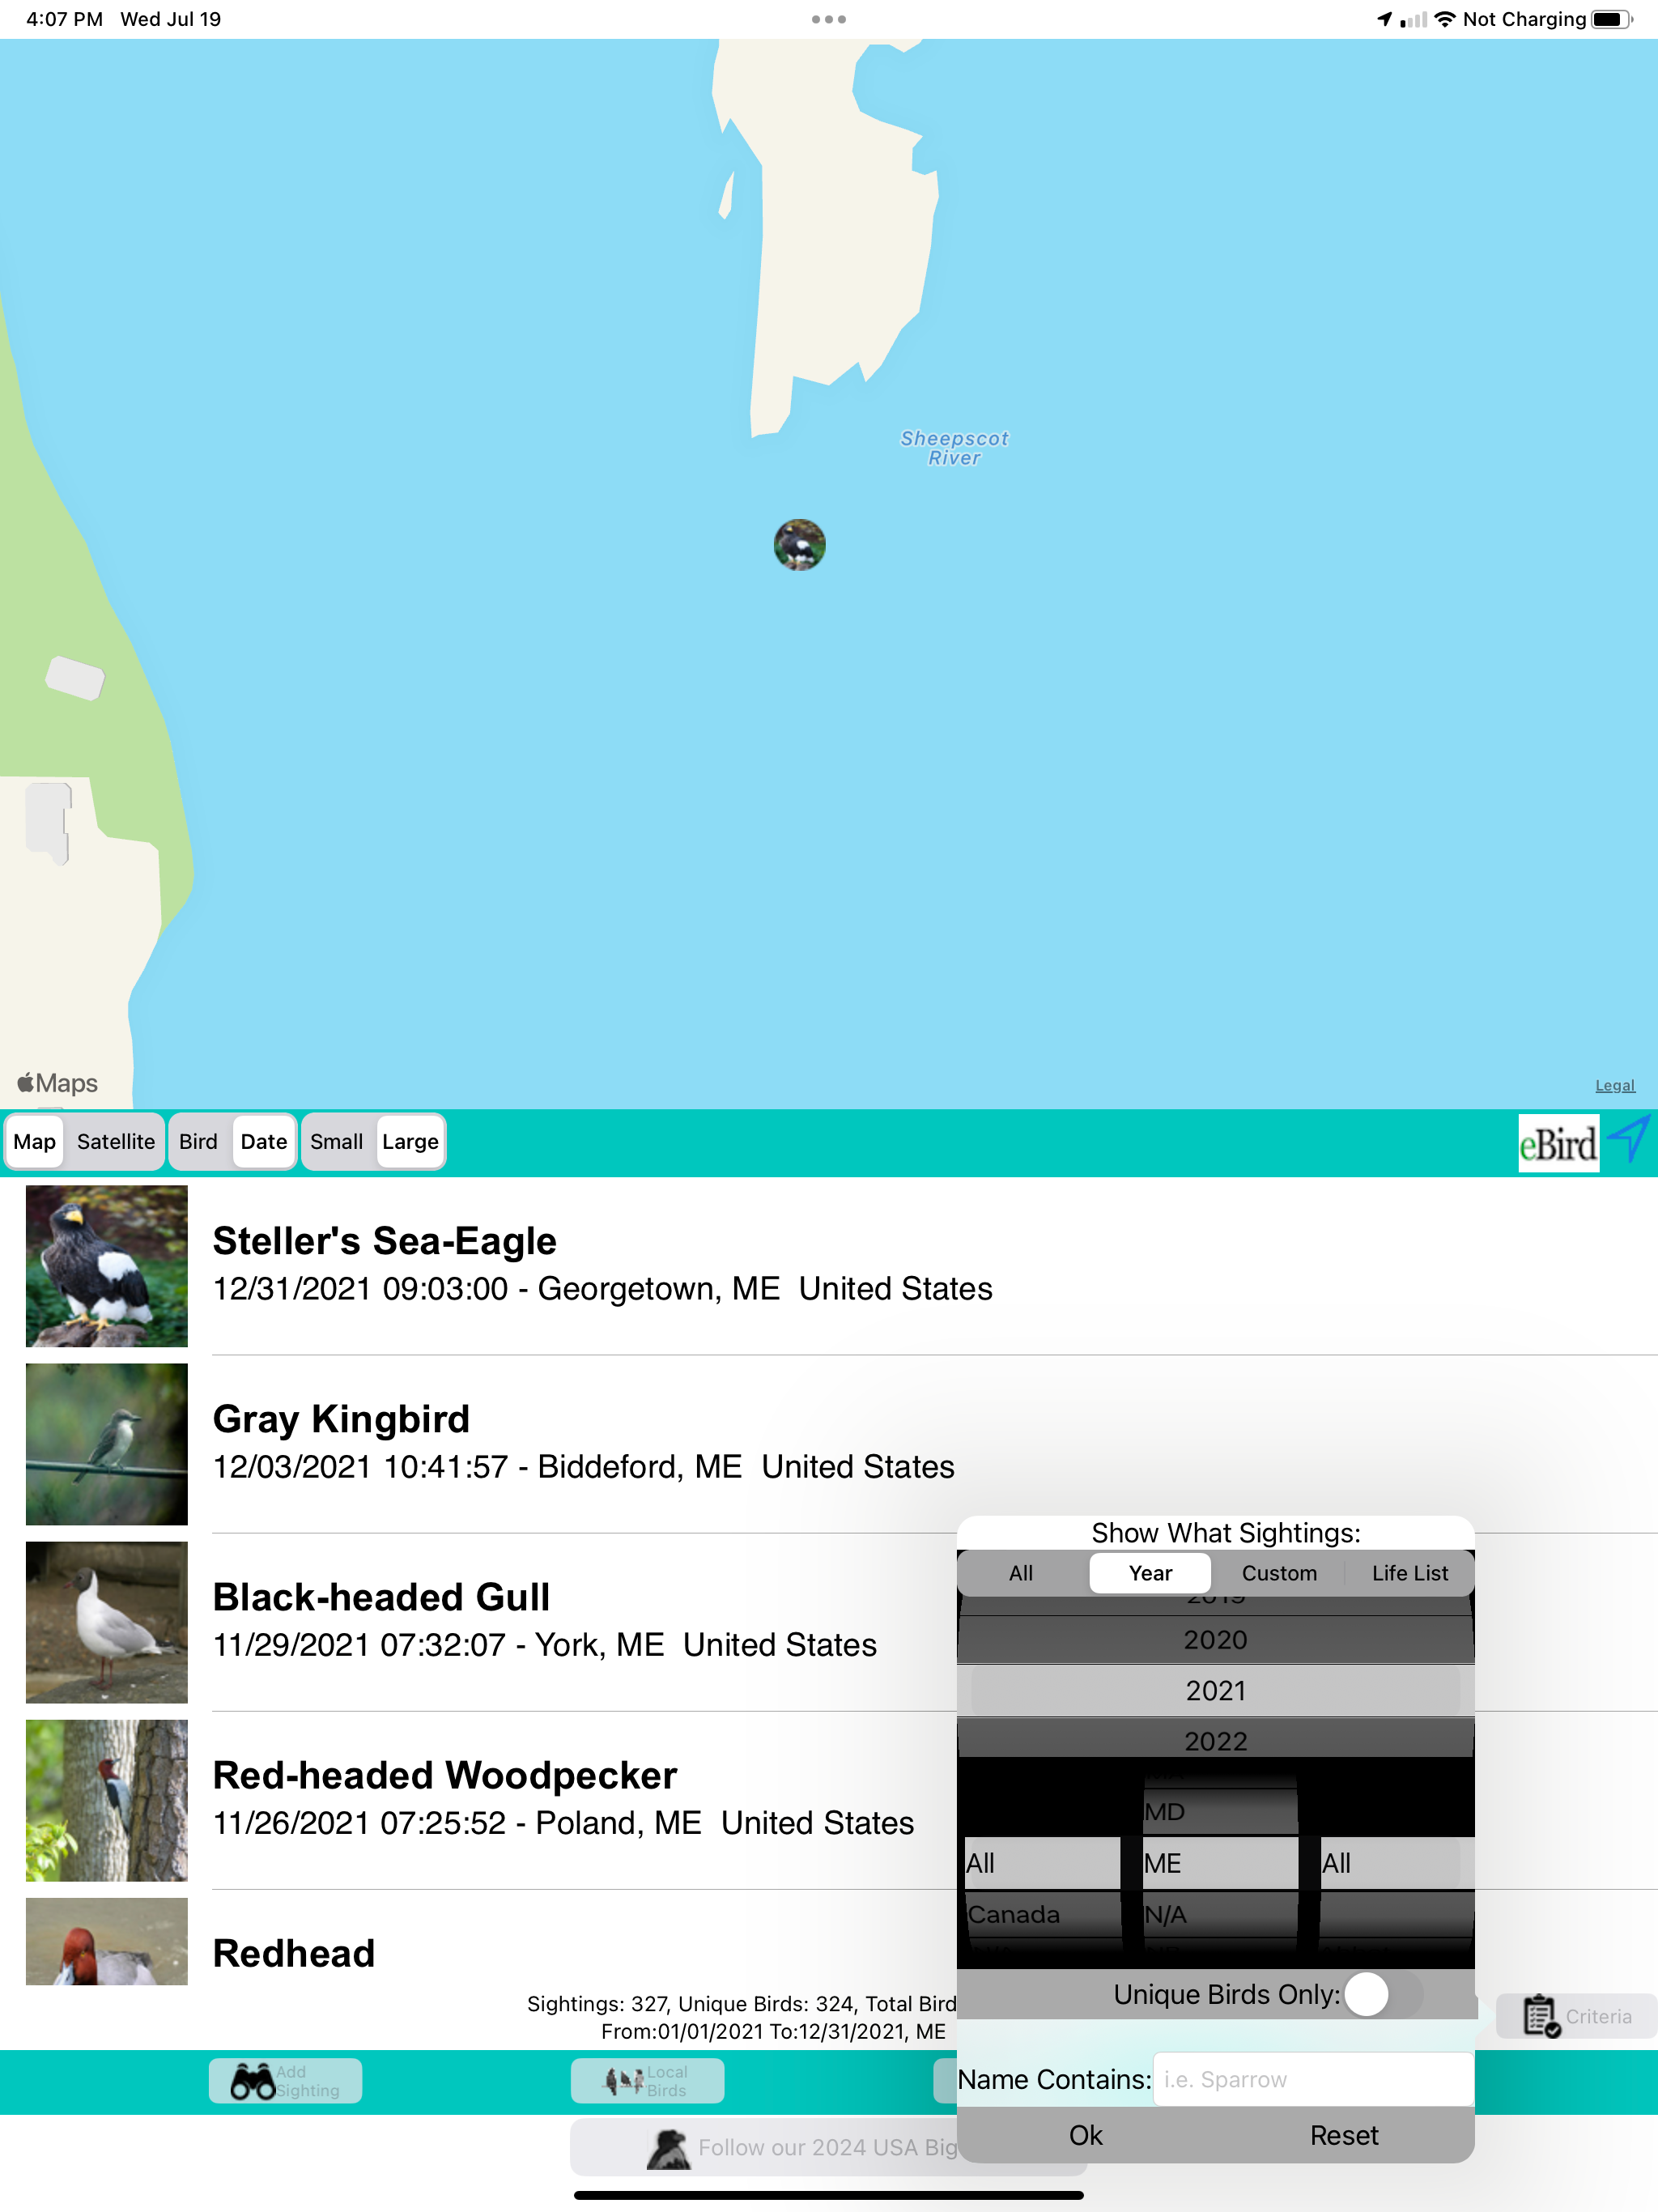The image size is (1658, 2212).
Task: Tap 11/29/2021 York, ME sighting details
Action: pyautogui.click(x=544, y=1645)
